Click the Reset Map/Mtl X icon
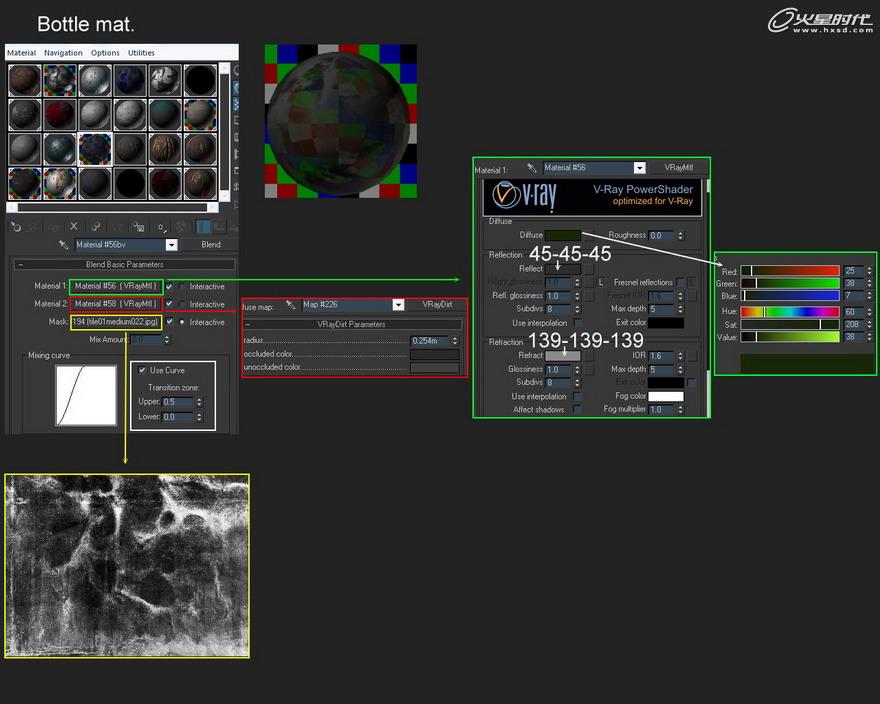880x704 pixels. [x=73, y=227]
